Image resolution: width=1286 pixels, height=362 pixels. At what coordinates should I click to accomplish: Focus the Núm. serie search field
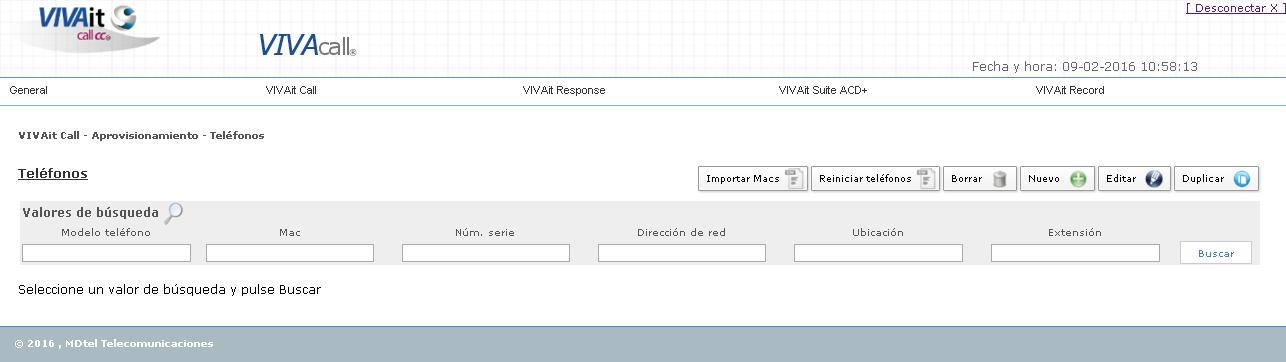pyautogui.click(x=486, y=253)
